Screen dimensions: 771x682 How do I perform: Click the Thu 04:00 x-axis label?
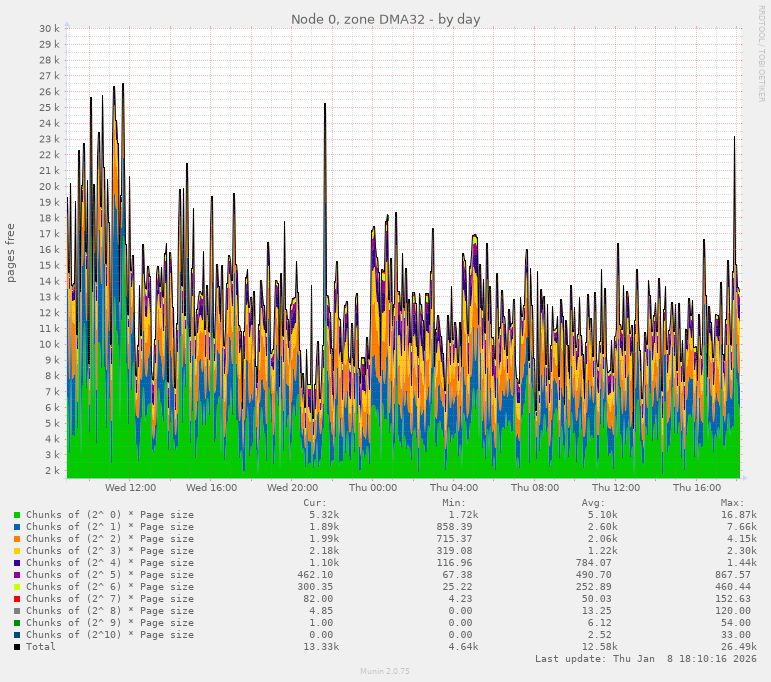tap(454, 488)
